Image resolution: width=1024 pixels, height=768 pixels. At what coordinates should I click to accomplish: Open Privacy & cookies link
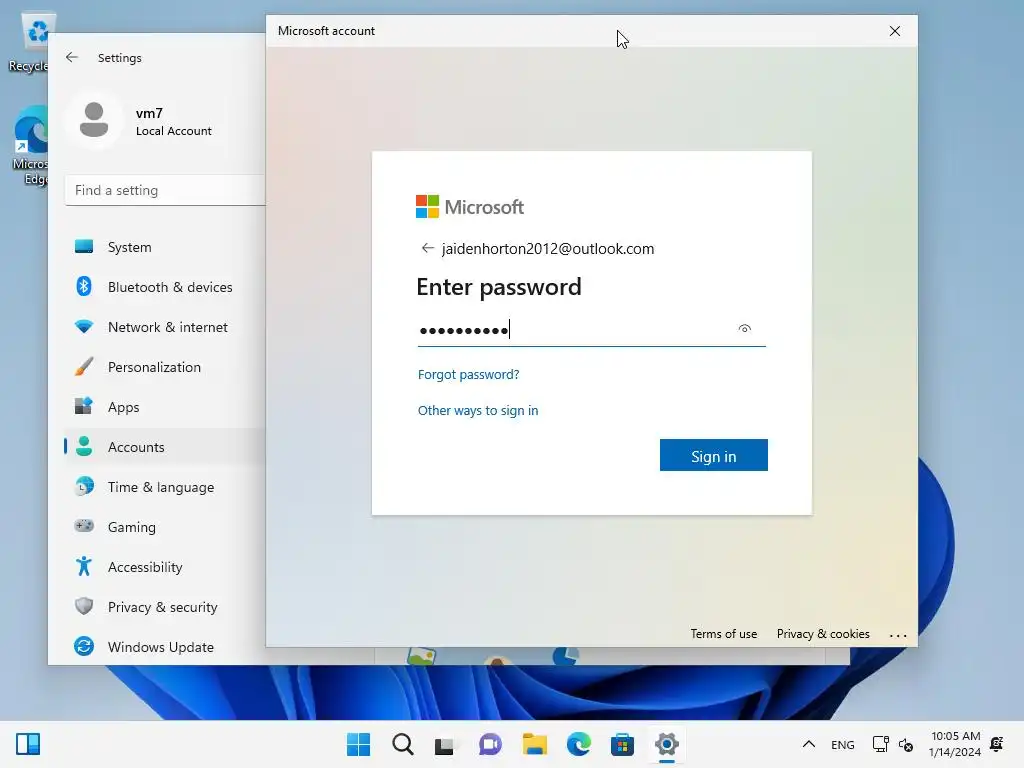coord(823,633)
